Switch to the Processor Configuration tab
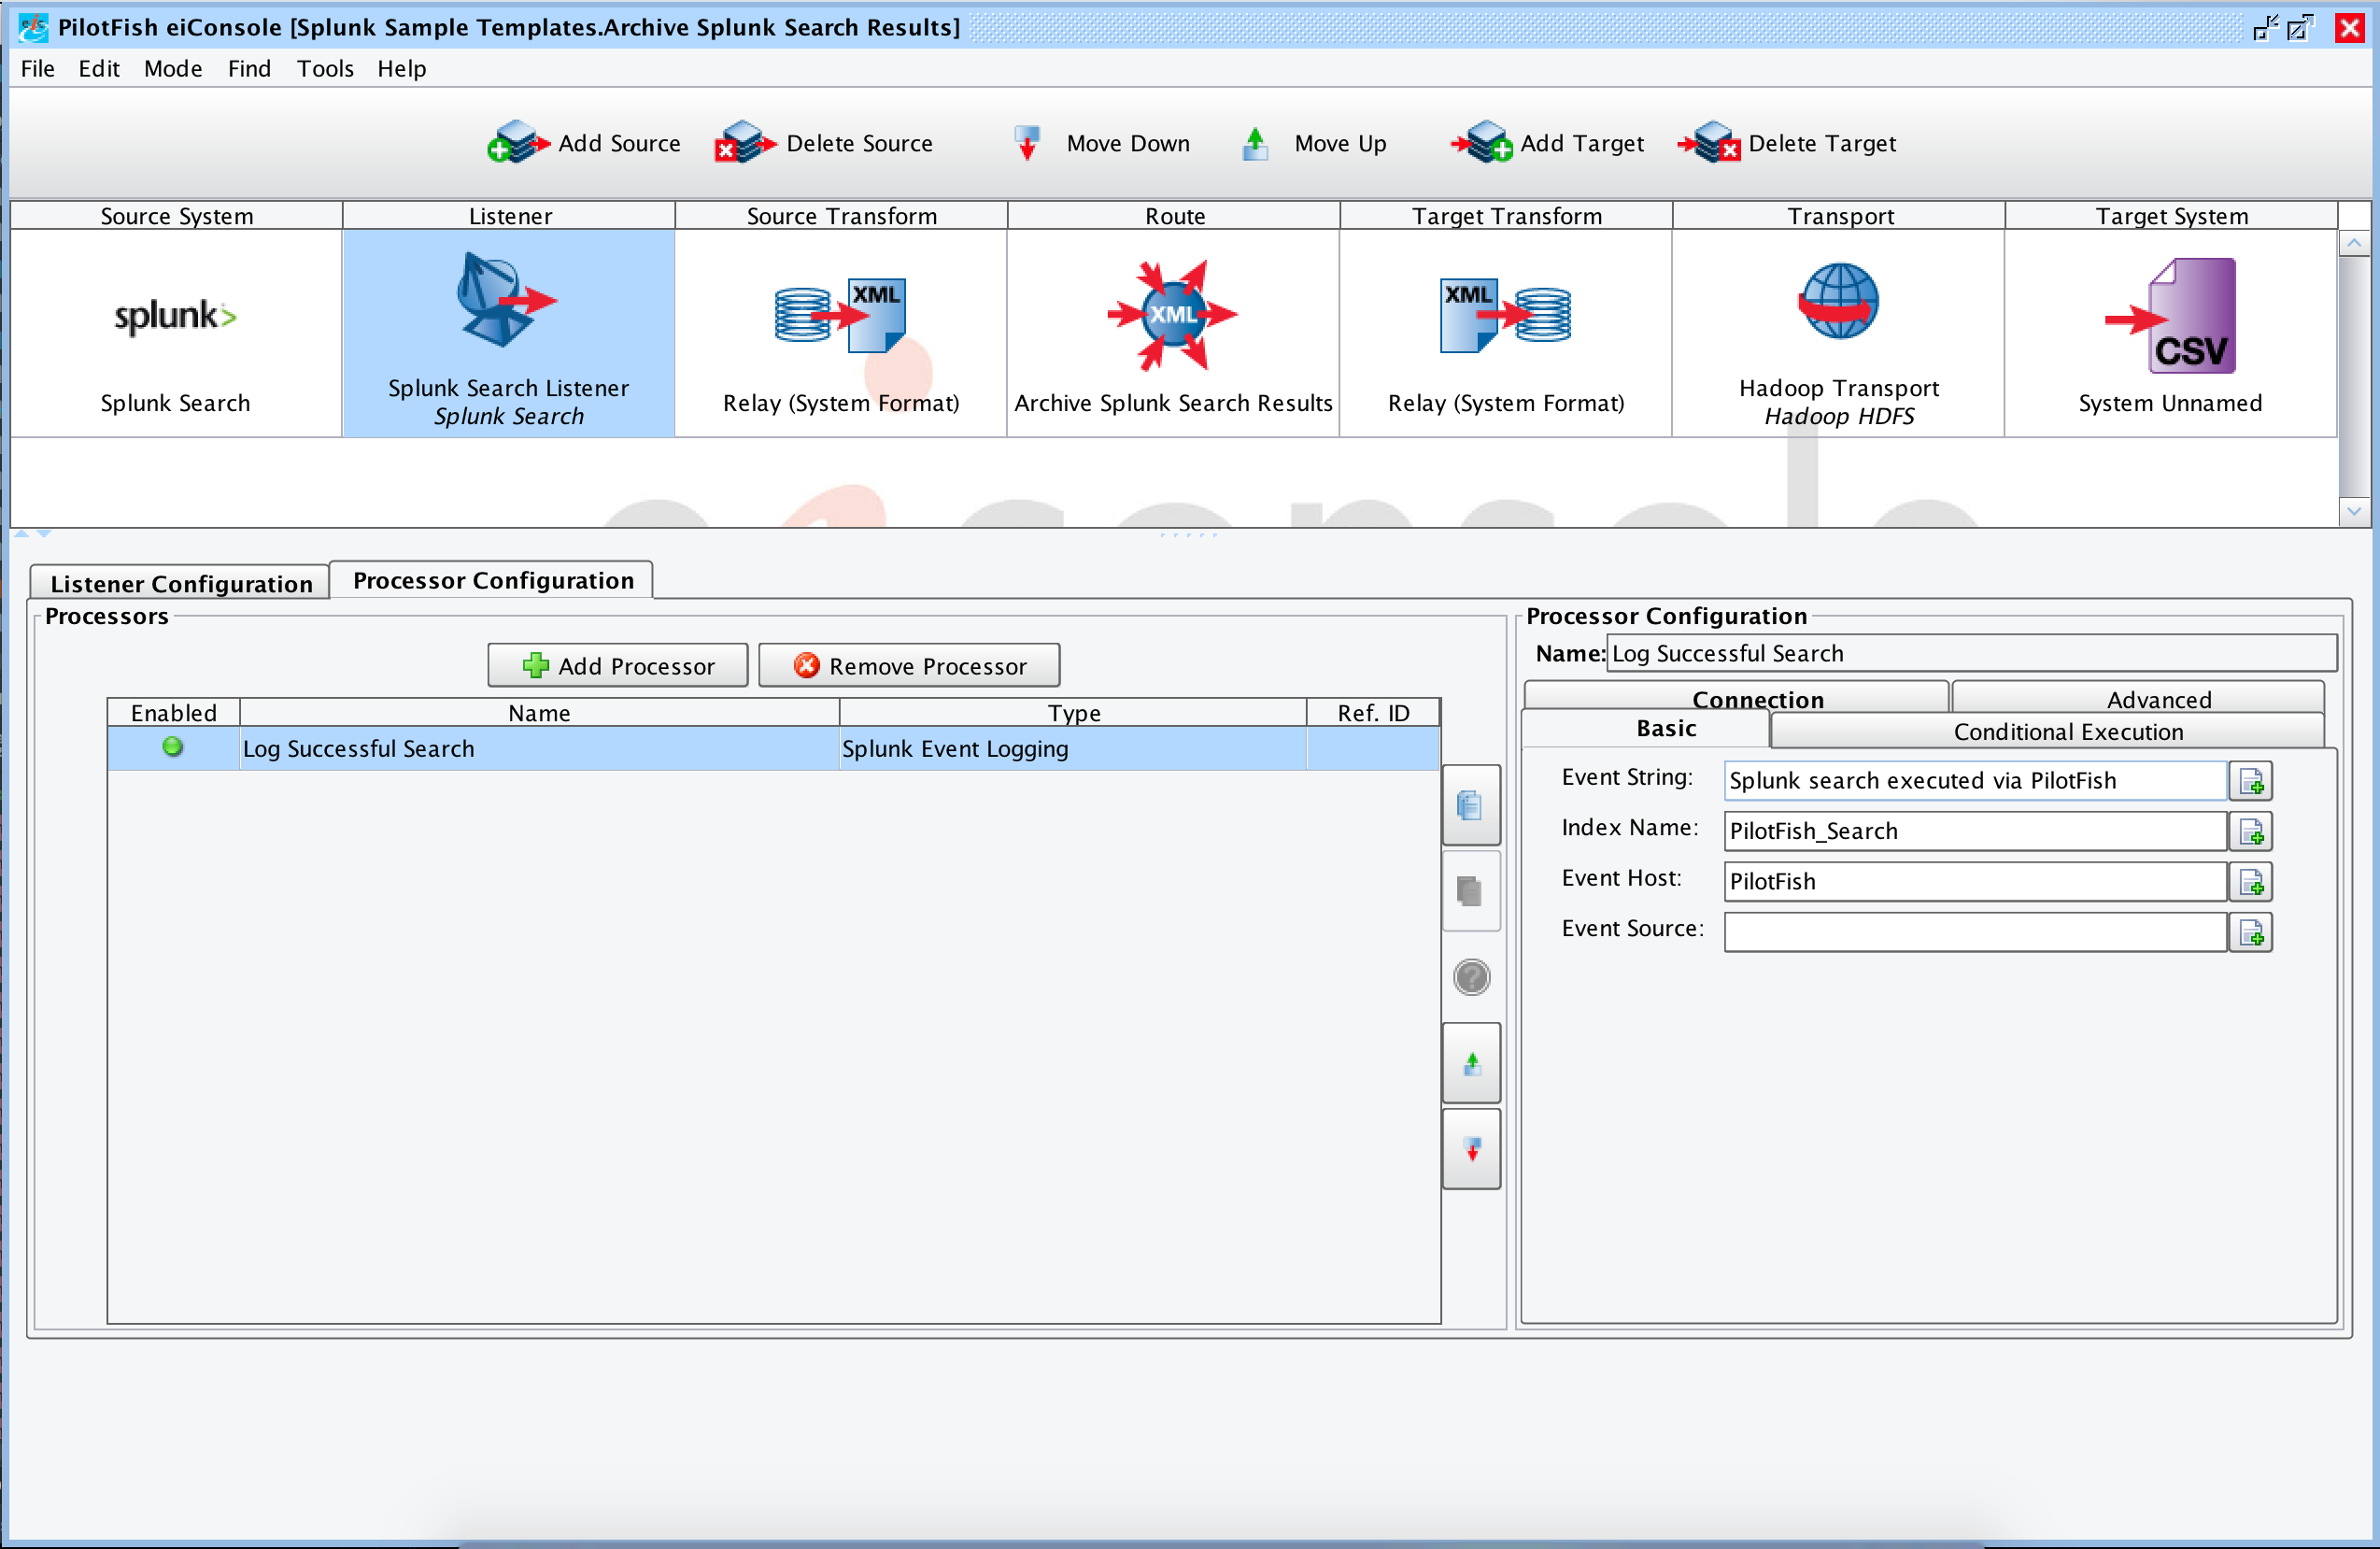This screenshot has width=2380, height=1549. pos(493,580)
